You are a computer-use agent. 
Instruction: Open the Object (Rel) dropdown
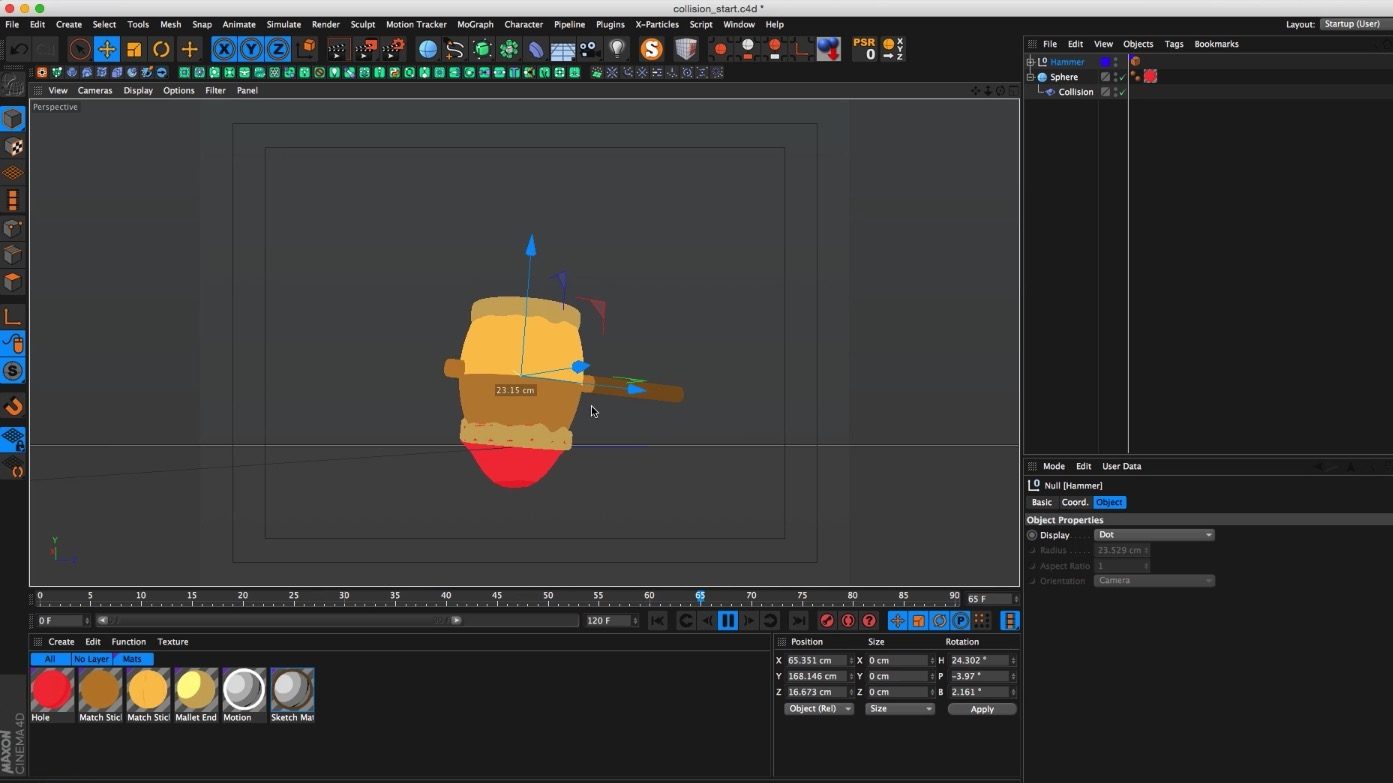coord(819,709)
